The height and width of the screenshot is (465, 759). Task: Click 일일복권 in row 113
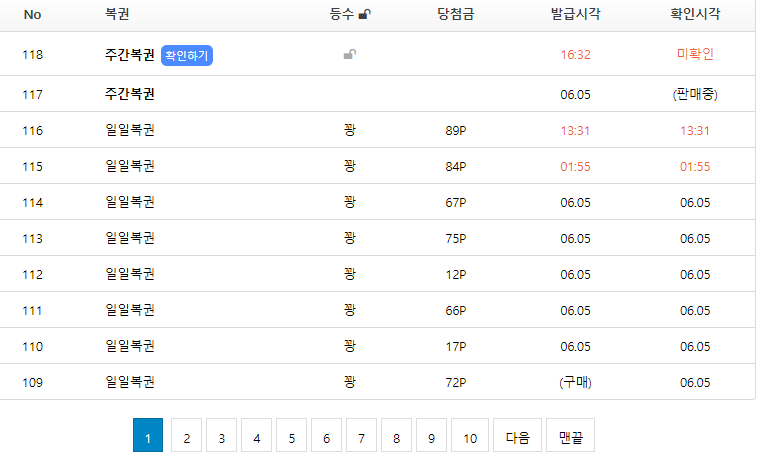tap(130, 239)
